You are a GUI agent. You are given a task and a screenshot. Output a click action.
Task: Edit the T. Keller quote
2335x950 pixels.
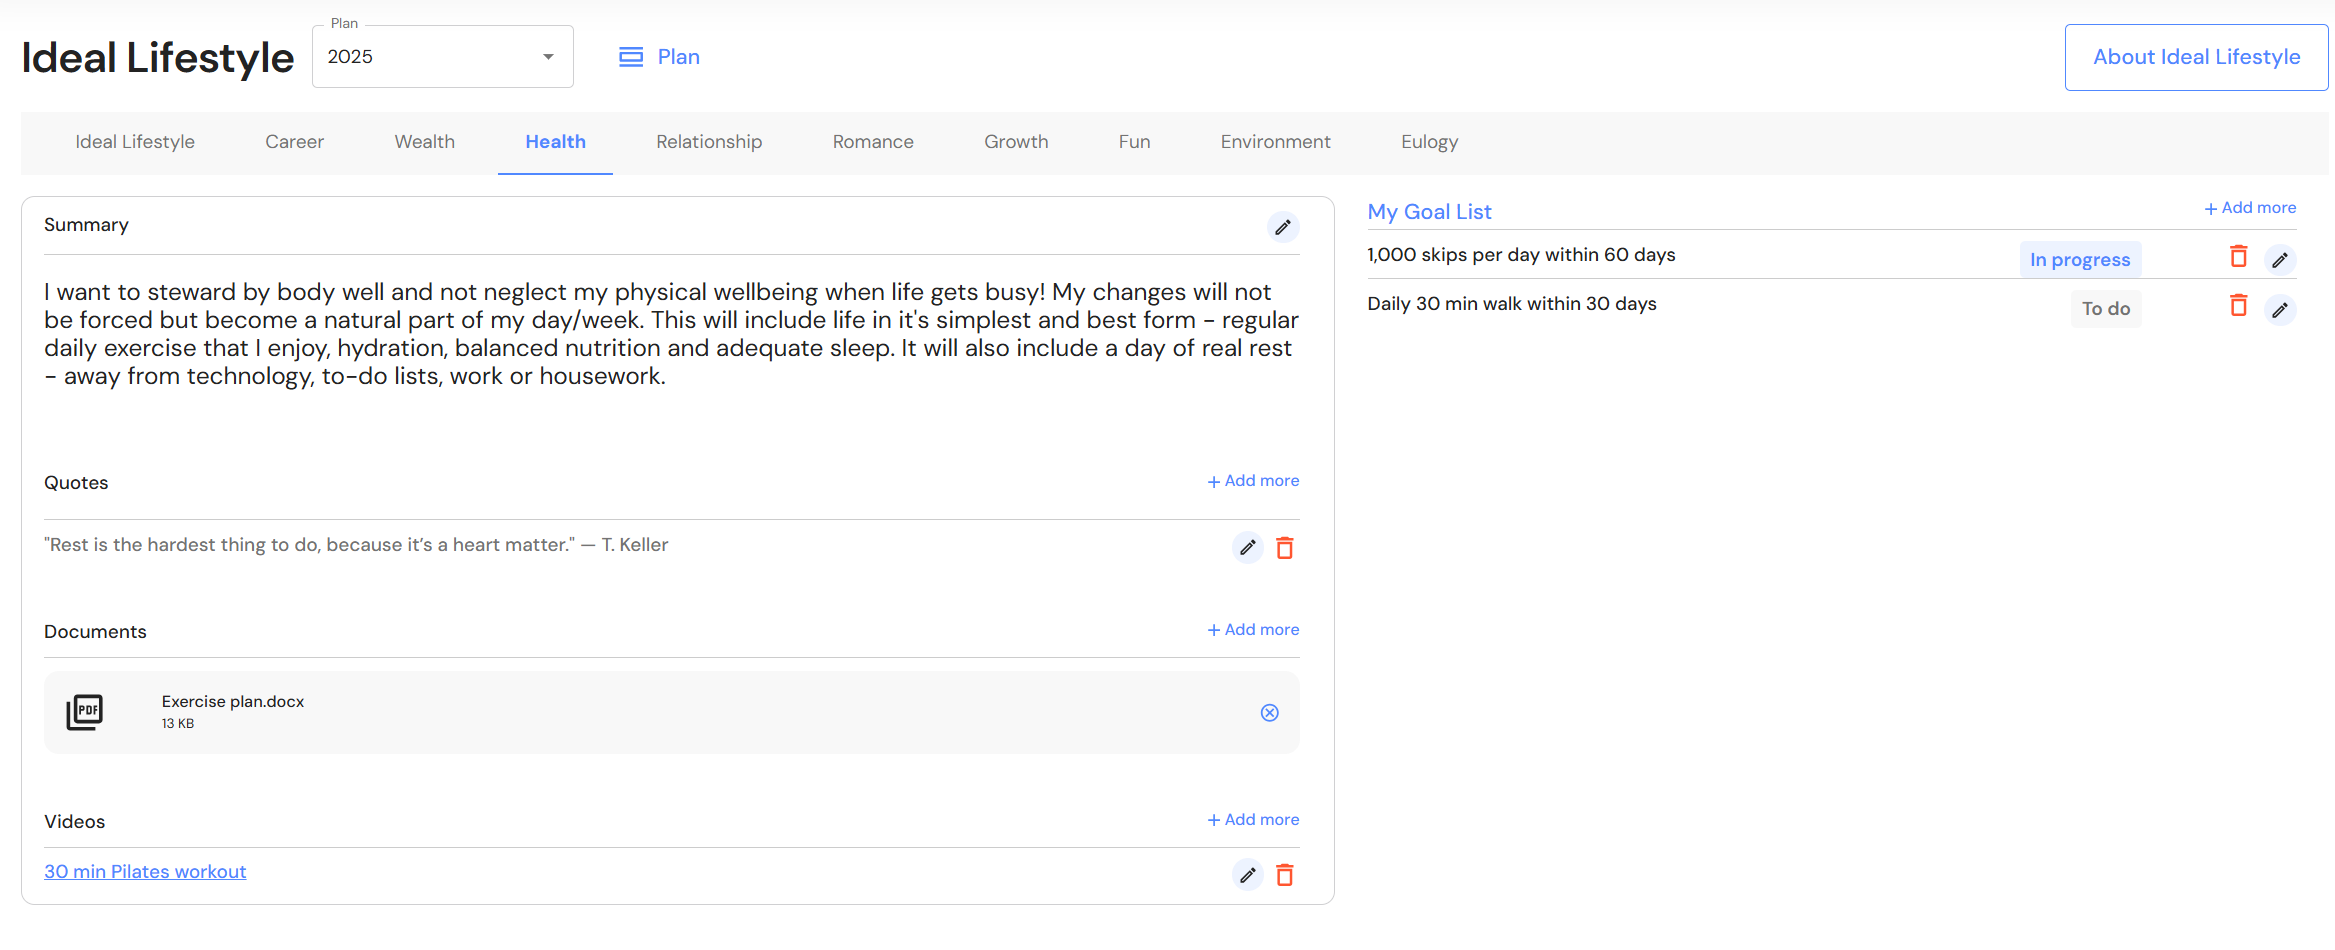click(x=1247, y=547)
